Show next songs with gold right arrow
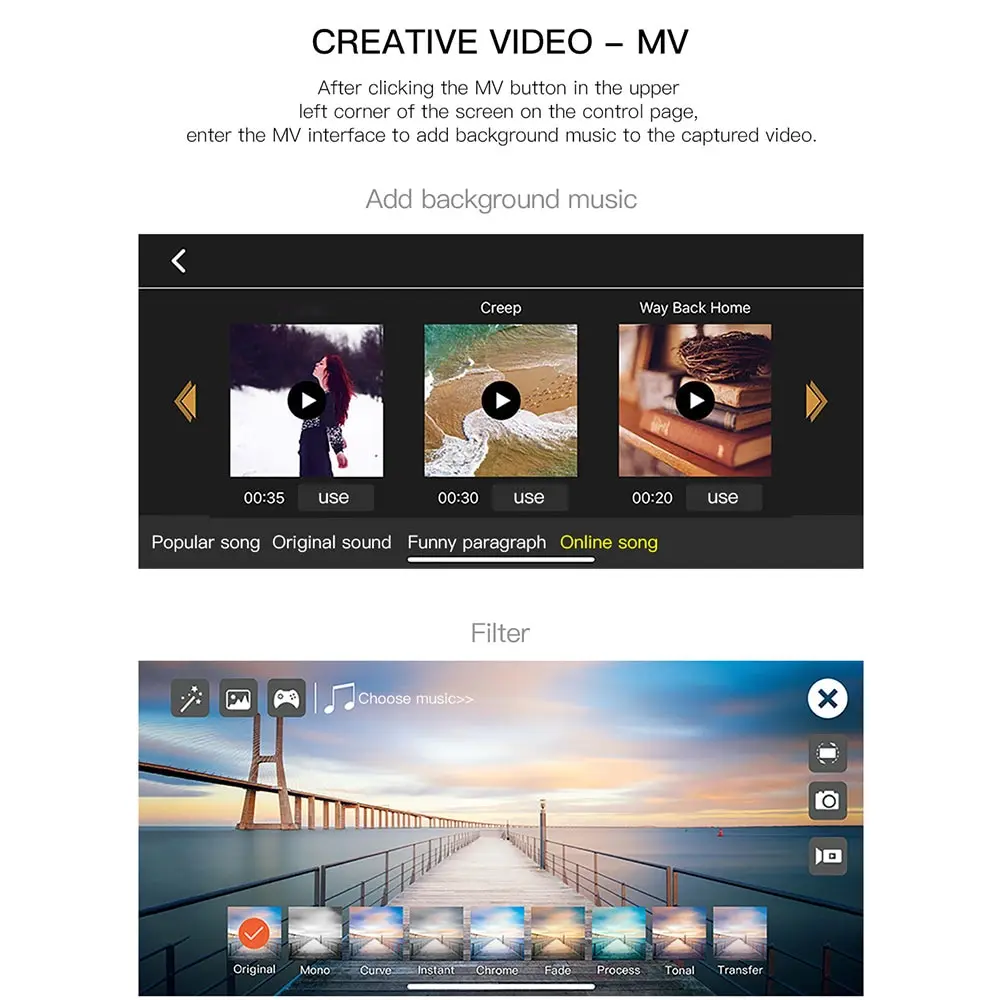 click(x=816, y=401)
